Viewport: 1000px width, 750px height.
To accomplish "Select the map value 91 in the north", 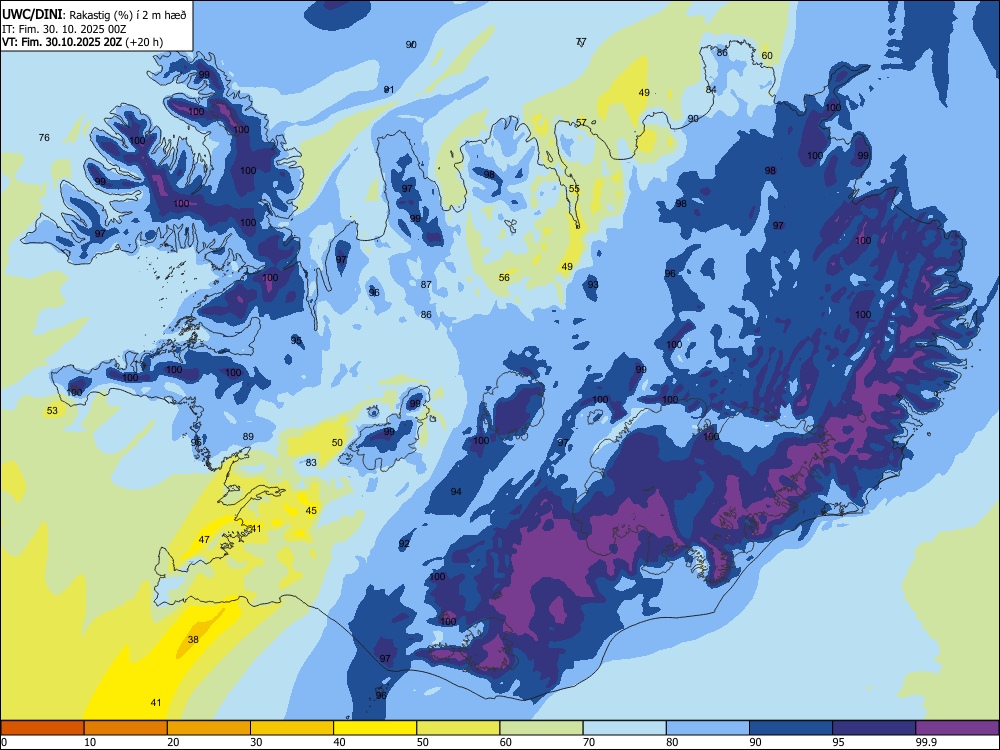I will (x=388, y=89).
